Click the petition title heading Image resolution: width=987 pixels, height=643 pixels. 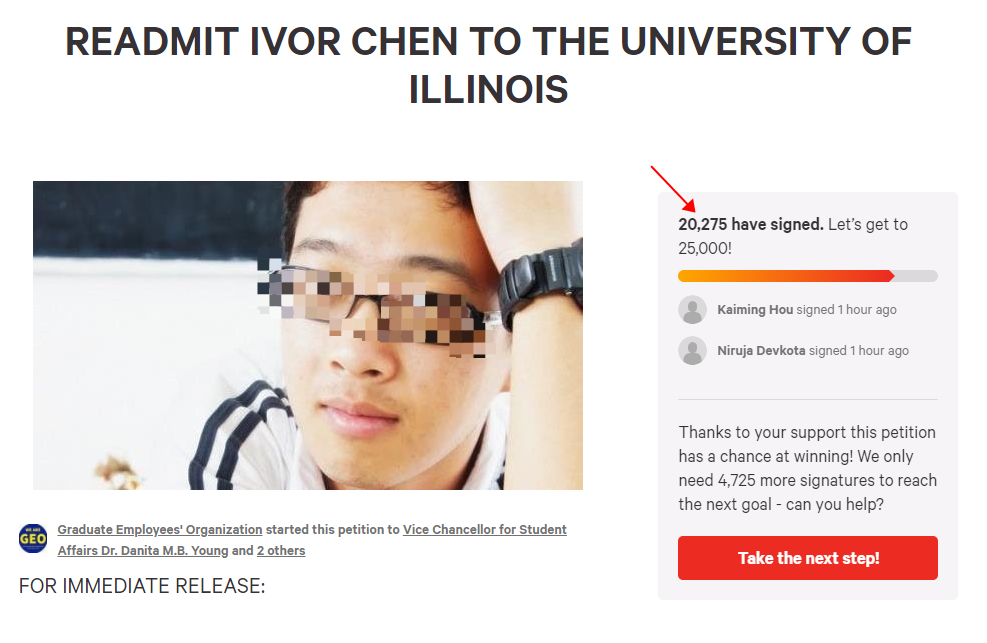[488, 65]
